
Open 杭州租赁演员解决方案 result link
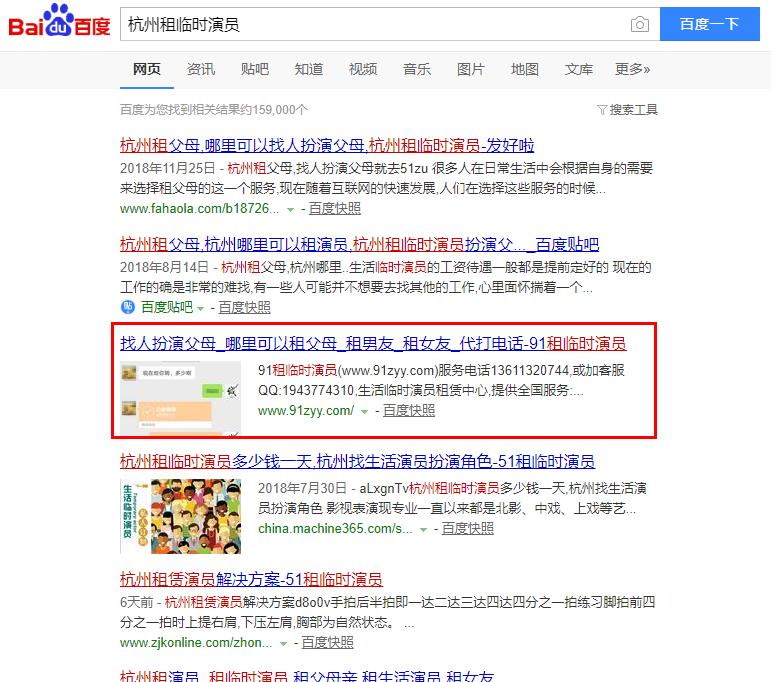[x=251, y=579]
